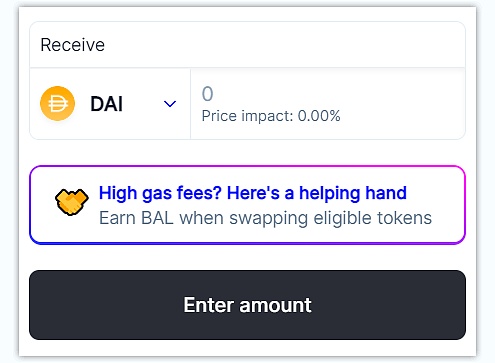Click "helping hand" in the banner title
The width and height of the screenshot is (495, 363).
353,193
